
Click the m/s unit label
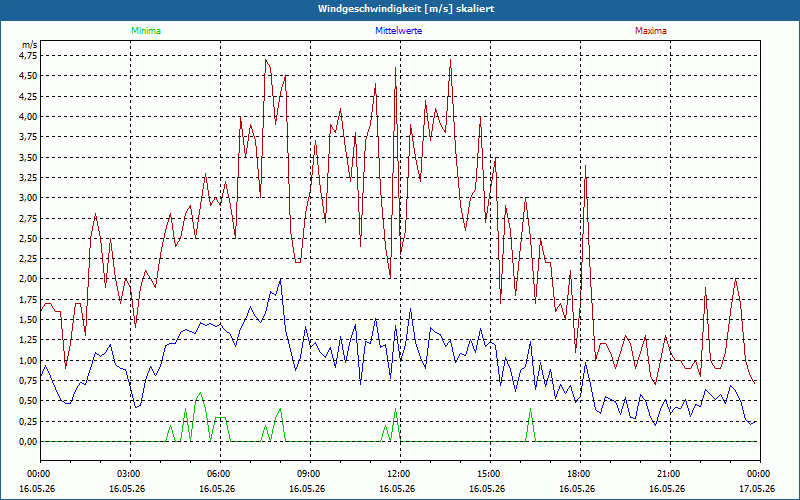30,45
